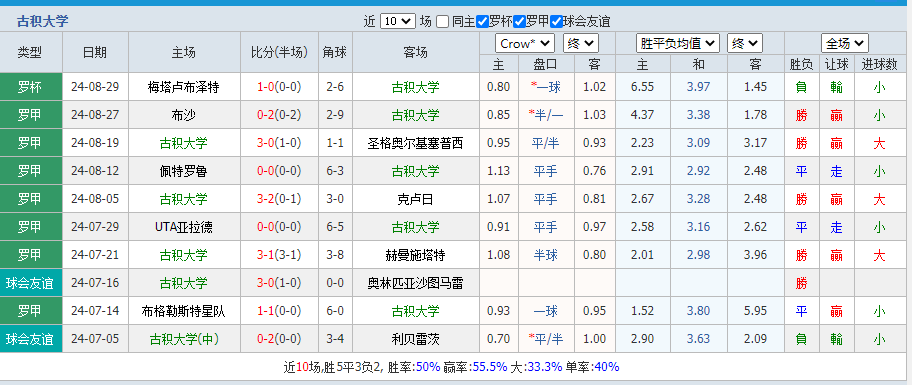Open home team UTA亚拉德 link

[184, 227]
